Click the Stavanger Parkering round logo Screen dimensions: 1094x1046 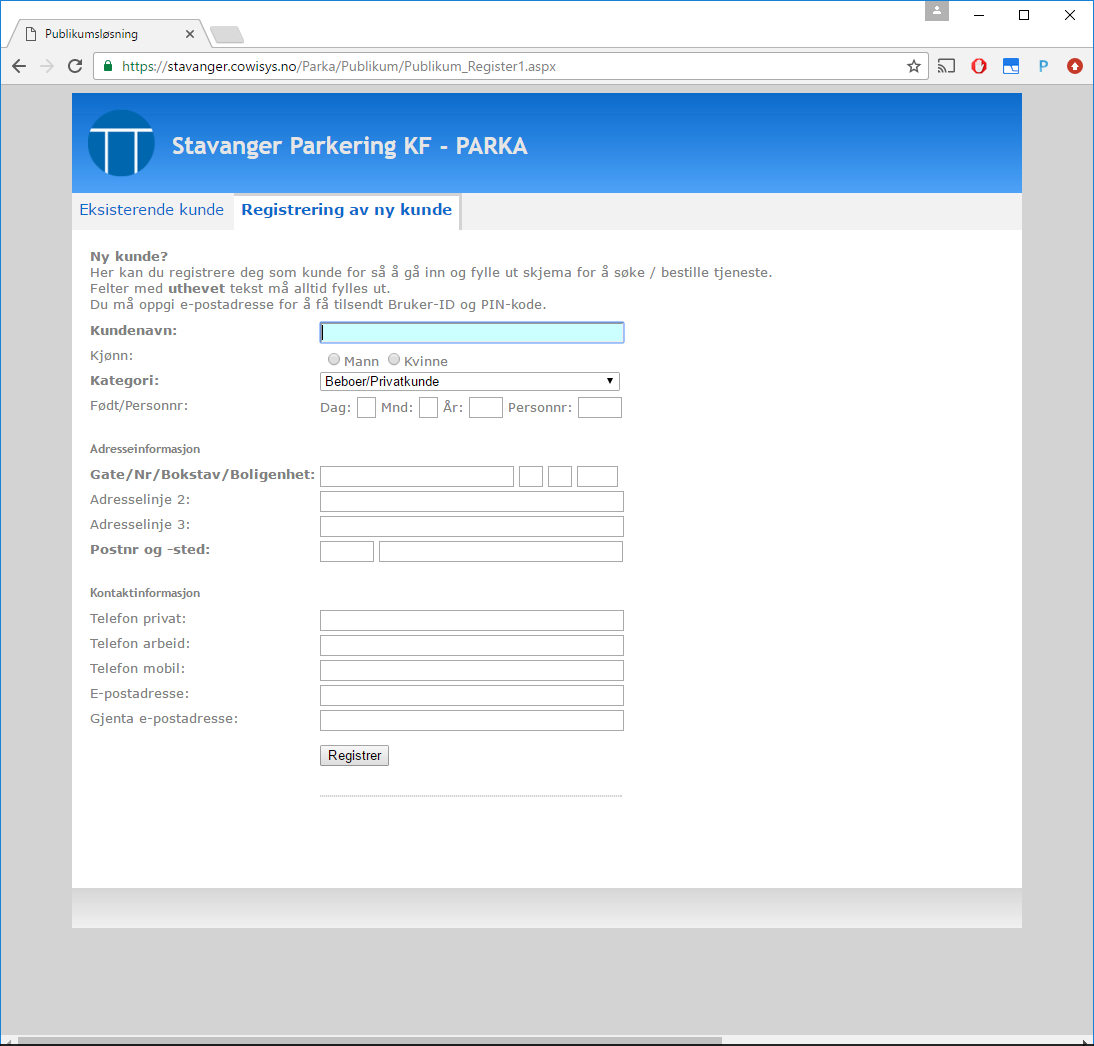pyautogui.click(x=121, y=143)
